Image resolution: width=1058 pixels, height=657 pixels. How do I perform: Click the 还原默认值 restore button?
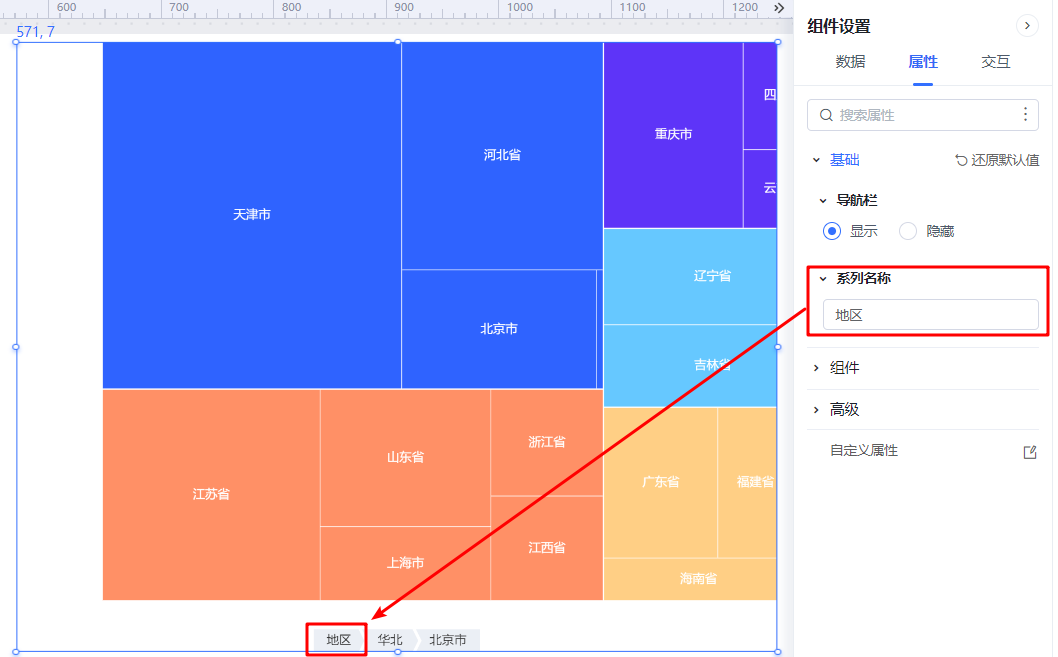point(997,161)
